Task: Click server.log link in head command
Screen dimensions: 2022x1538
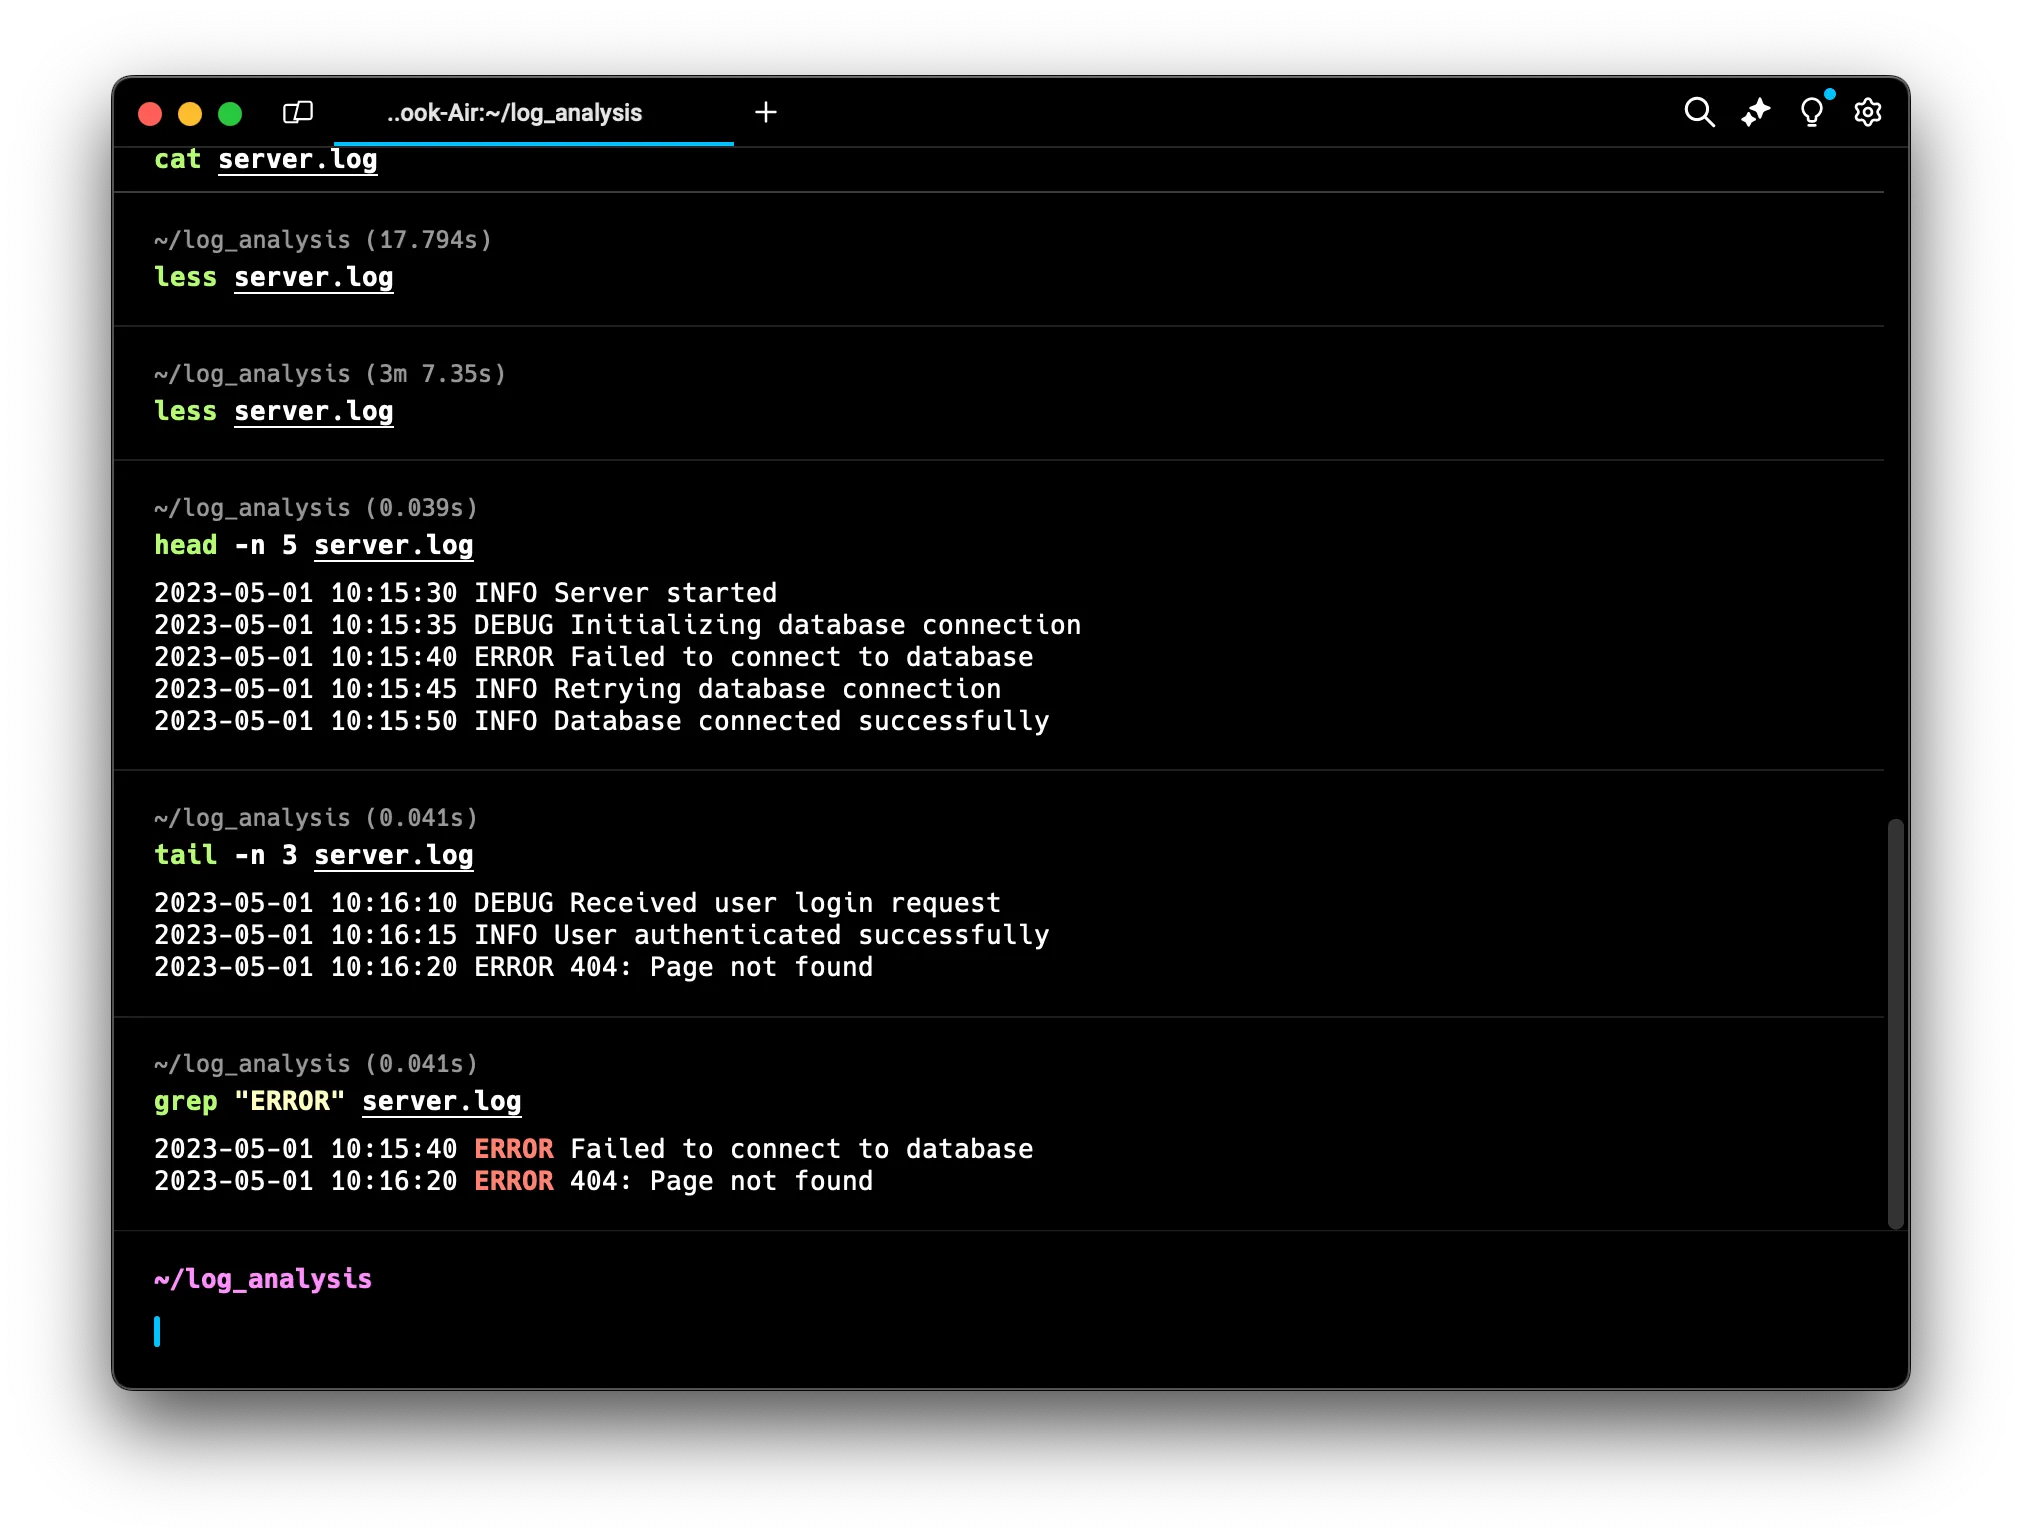Action: [393, 545]
